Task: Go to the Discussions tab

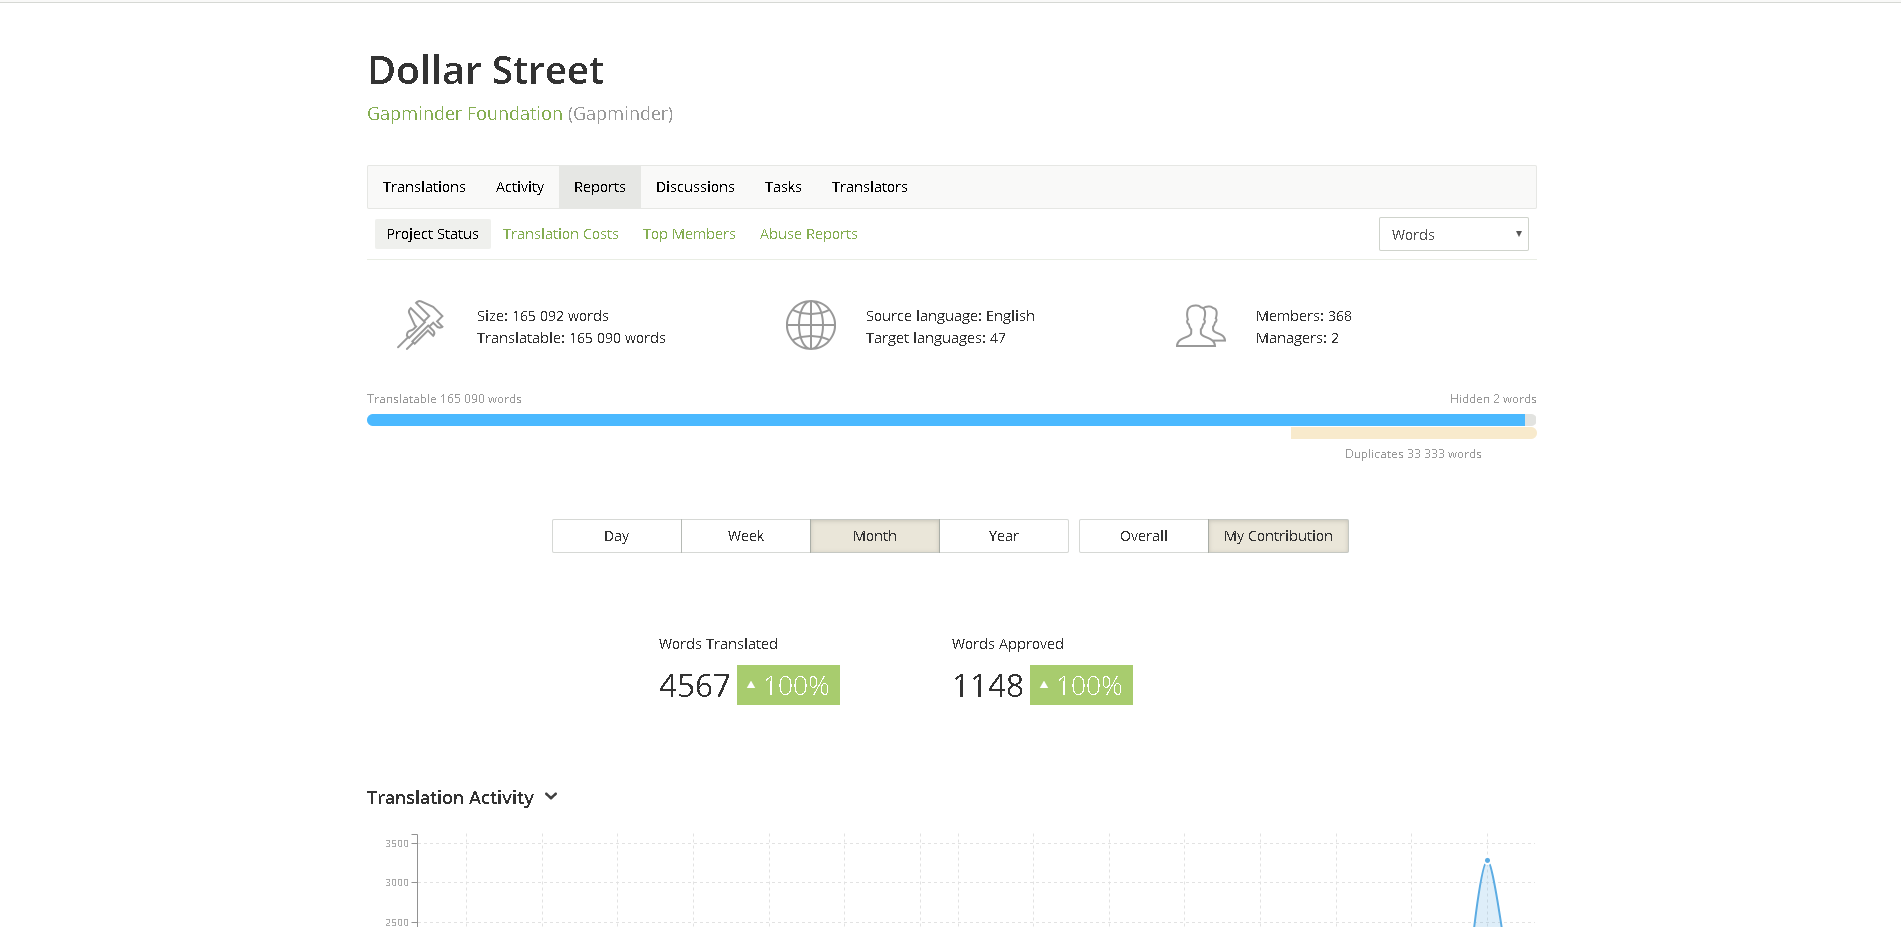Action: coord(695,187)
